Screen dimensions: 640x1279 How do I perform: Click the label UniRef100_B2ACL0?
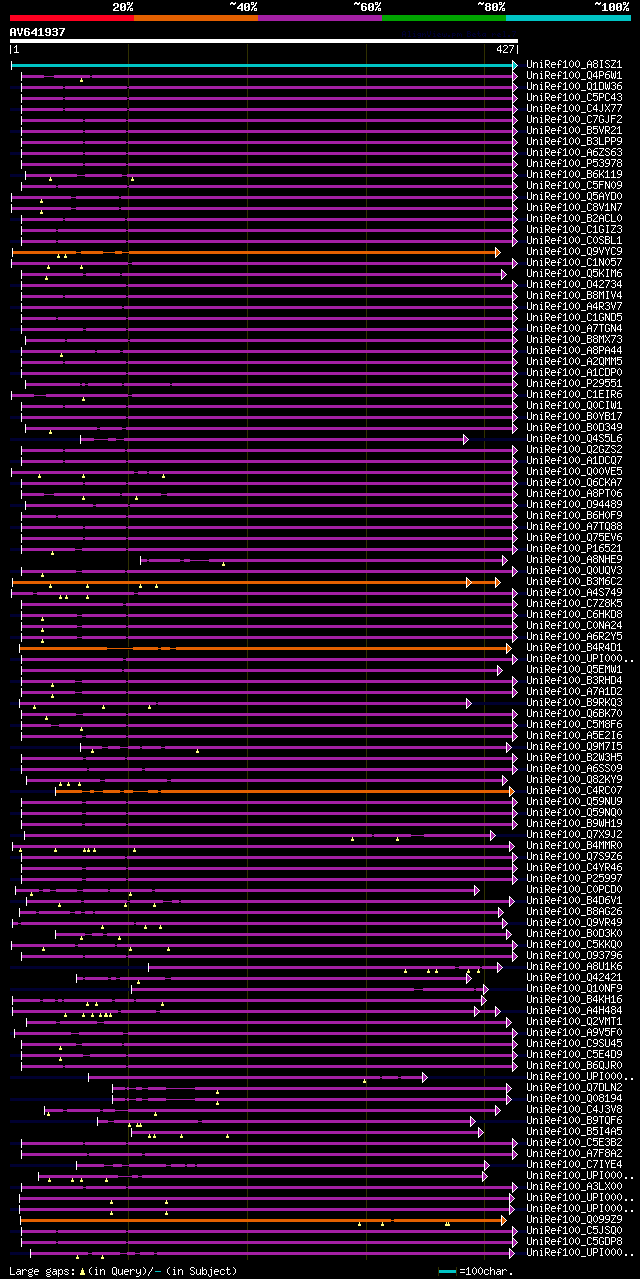[x=574, y=219]
